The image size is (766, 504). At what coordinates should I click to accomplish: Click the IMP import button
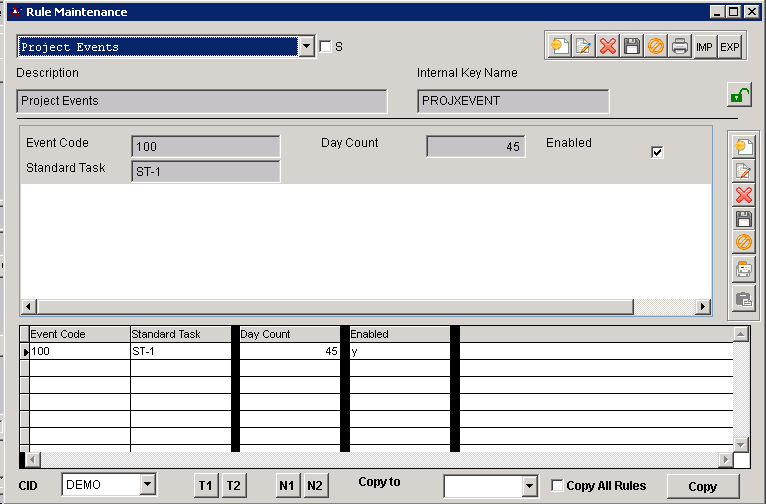[705, 47]
